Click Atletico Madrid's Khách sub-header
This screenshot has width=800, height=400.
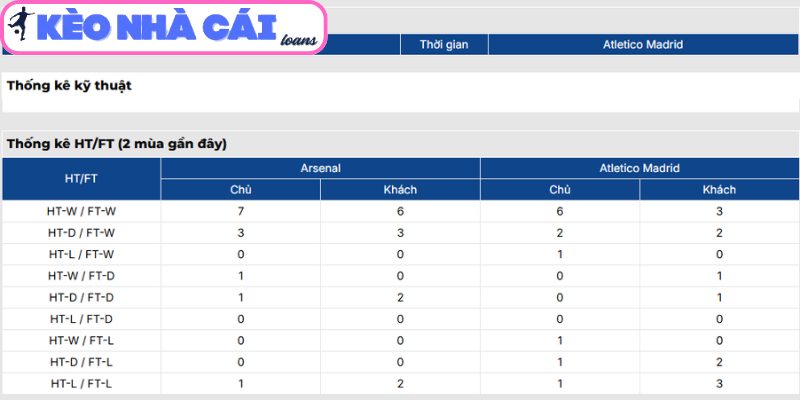click(719, 190)
